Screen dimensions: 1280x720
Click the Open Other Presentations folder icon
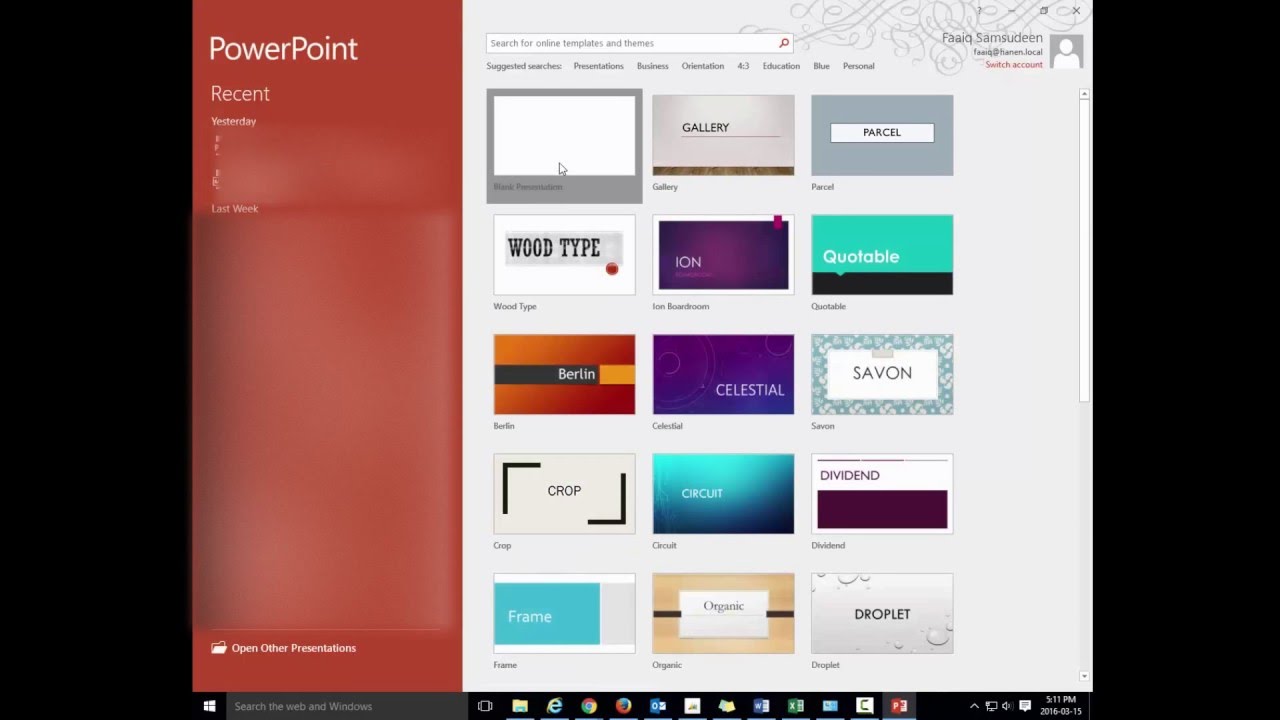click(x=219, y=648)
